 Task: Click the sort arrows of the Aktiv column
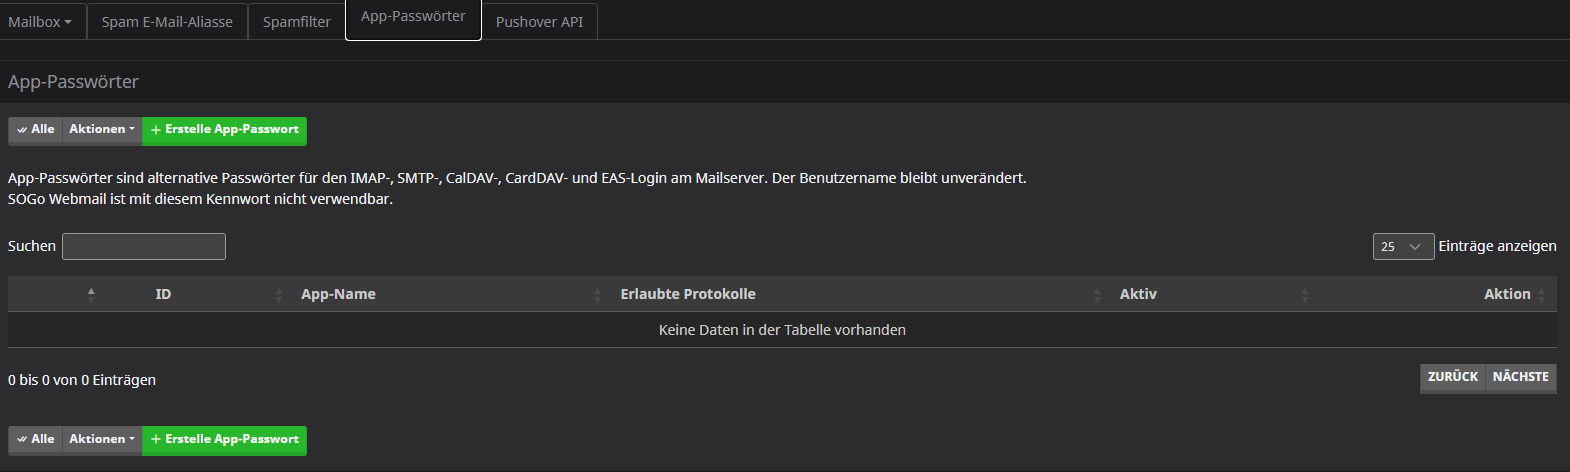pos(1304,294)
